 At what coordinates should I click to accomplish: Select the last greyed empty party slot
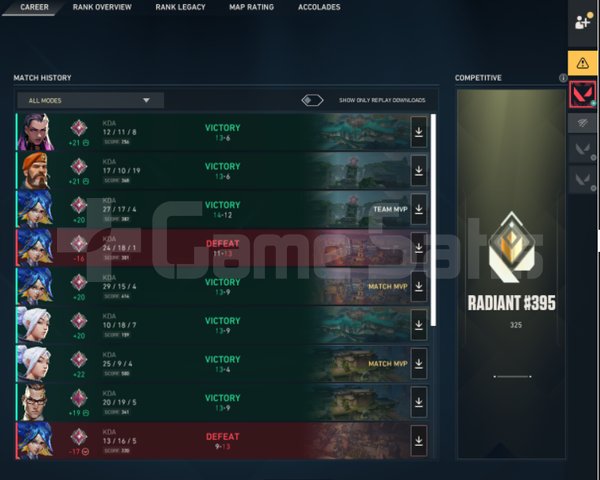[582, 180]
